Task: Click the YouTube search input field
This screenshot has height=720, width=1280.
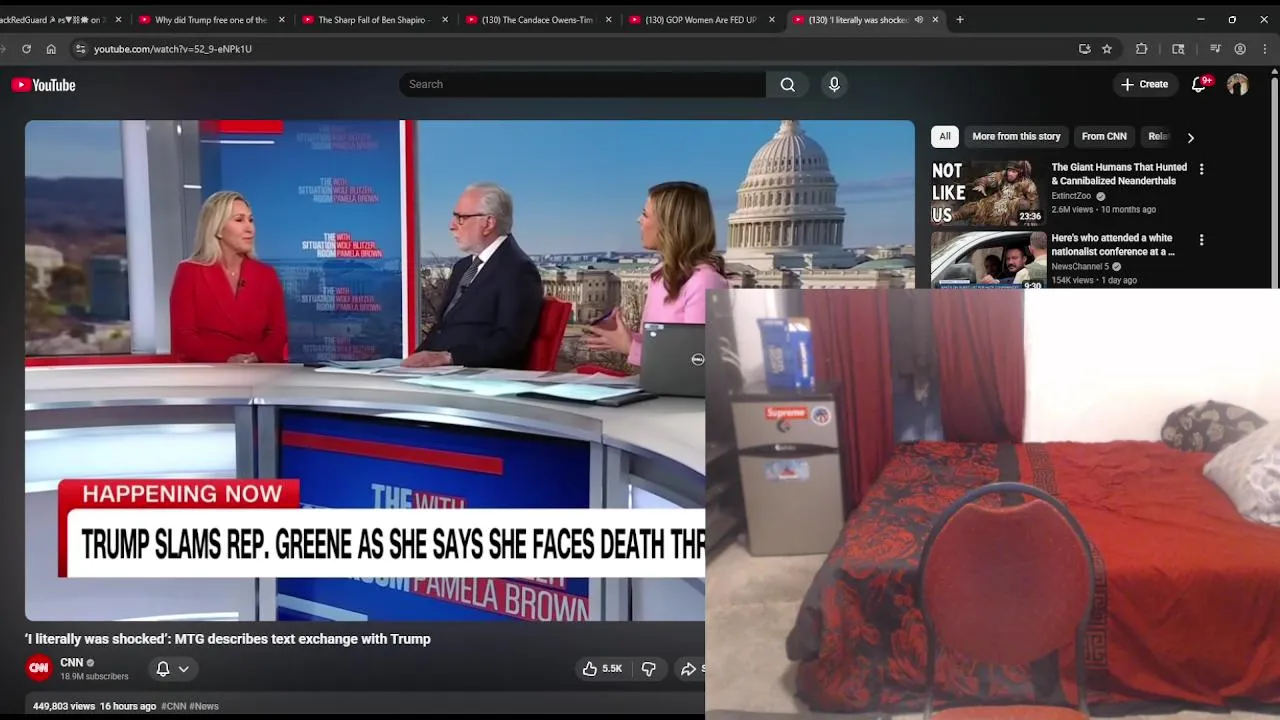Action: tap(582, 85)
